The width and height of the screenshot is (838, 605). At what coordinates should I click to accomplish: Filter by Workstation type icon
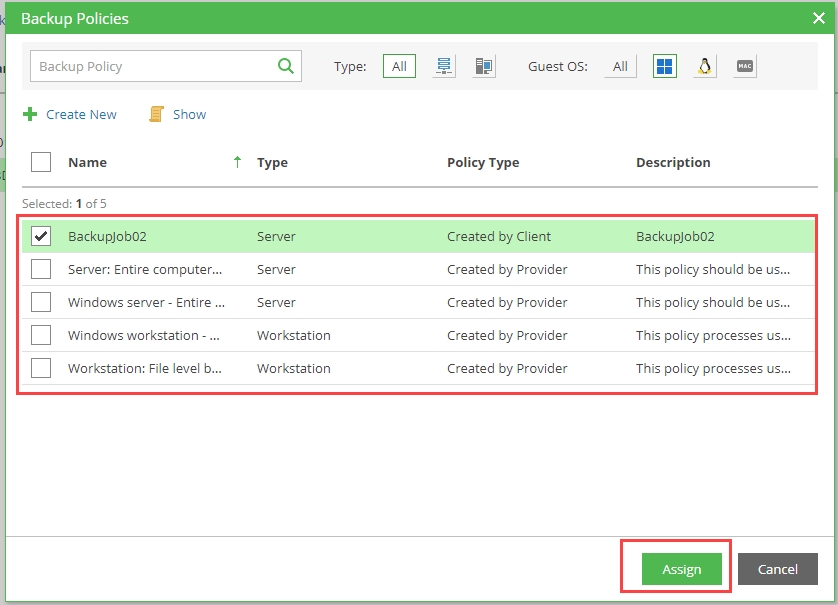click(x=484, y=67)
